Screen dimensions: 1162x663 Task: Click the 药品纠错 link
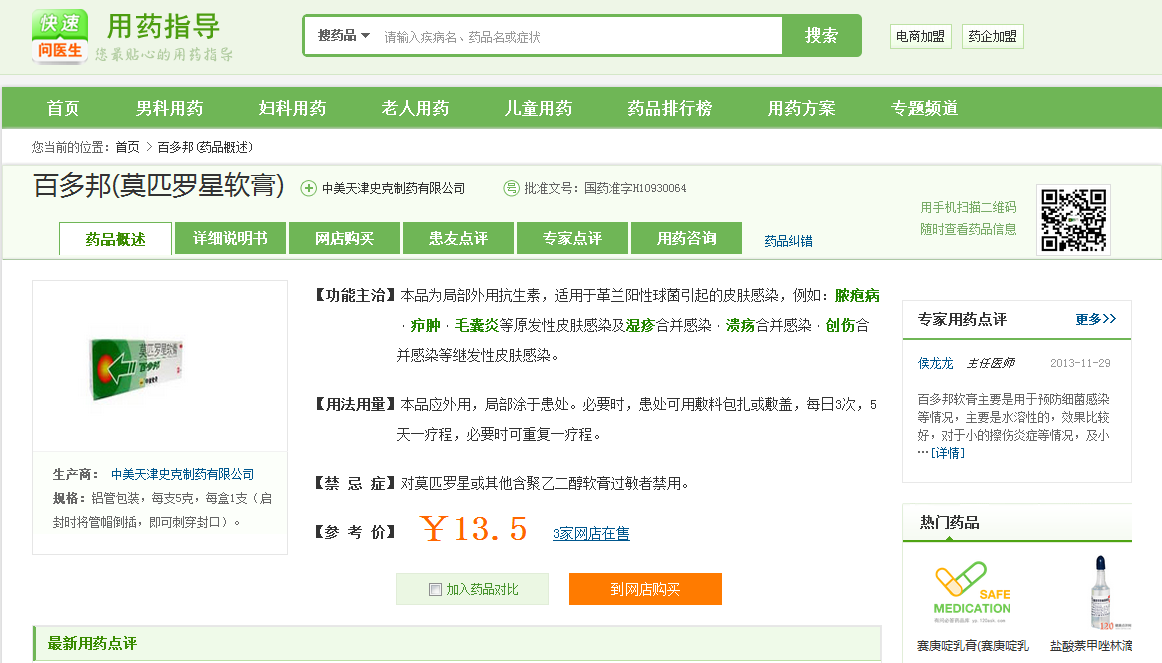coord(788,241)
